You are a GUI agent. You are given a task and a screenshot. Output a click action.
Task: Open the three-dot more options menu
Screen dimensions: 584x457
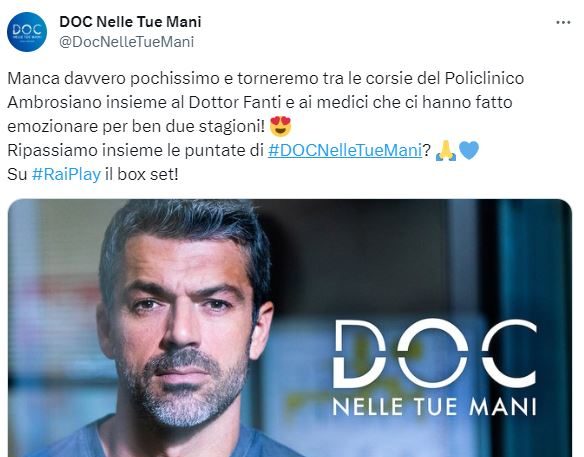(563, 22)
